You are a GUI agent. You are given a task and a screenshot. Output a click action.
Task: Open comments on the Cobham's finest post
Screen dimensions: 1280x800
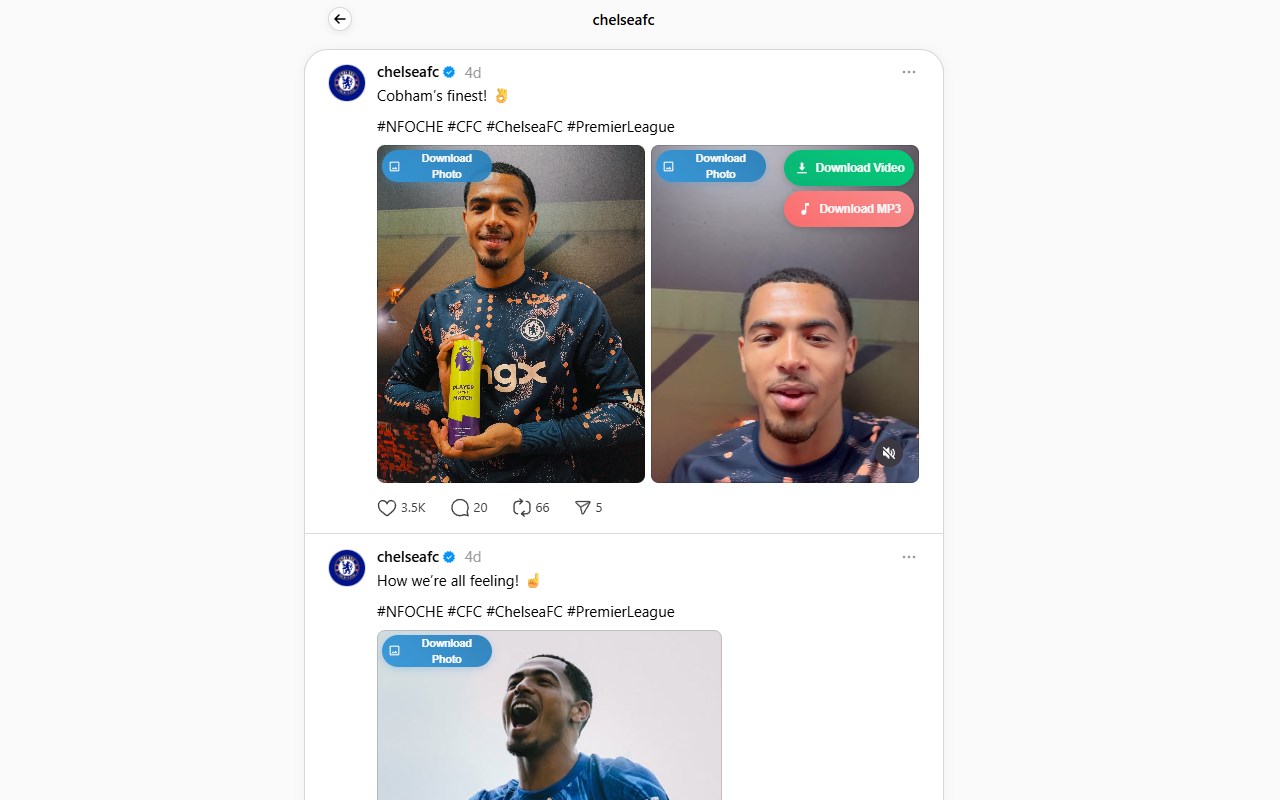(460, 508)
